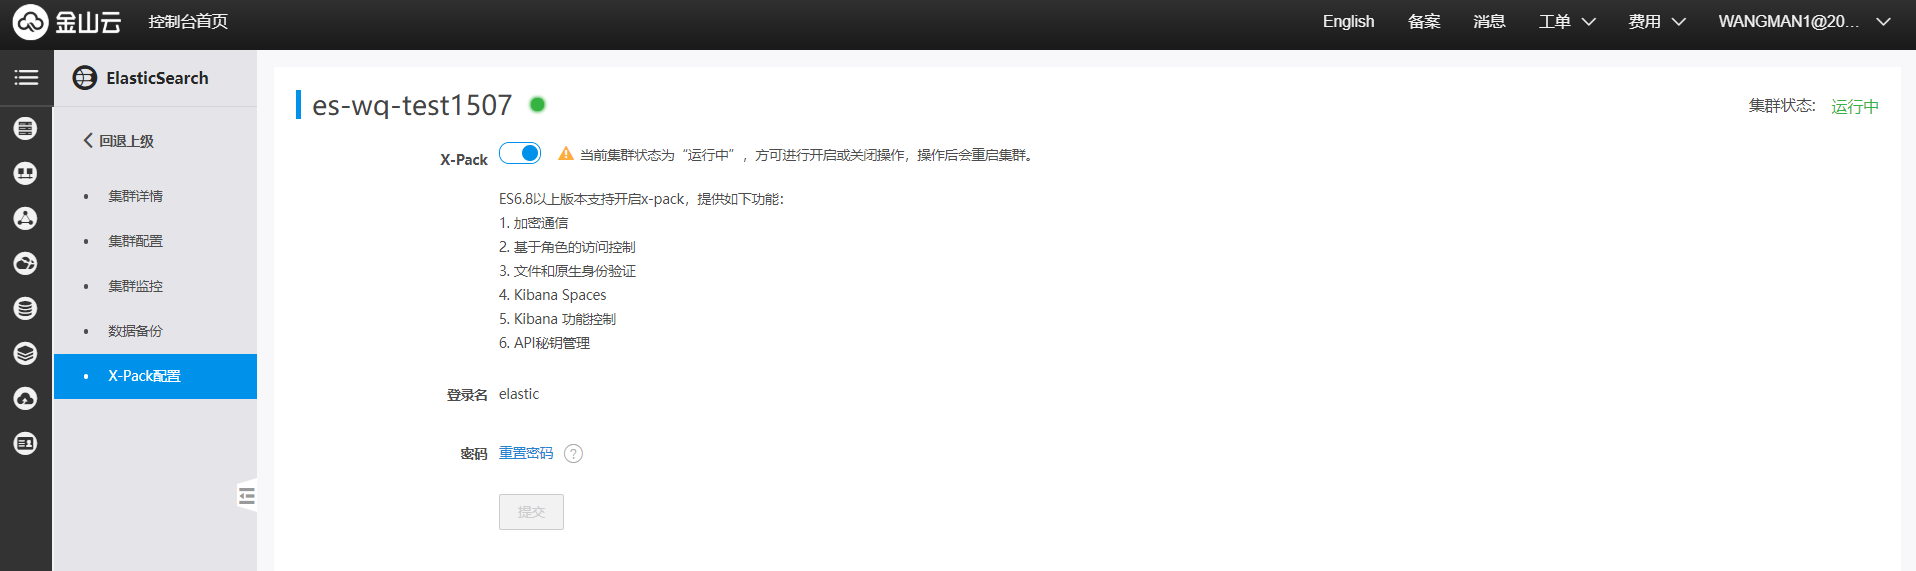This screenshot has height=571, width=1916.
Task: Click the ID card sidebar icon
Action: [x=26, y=443]
